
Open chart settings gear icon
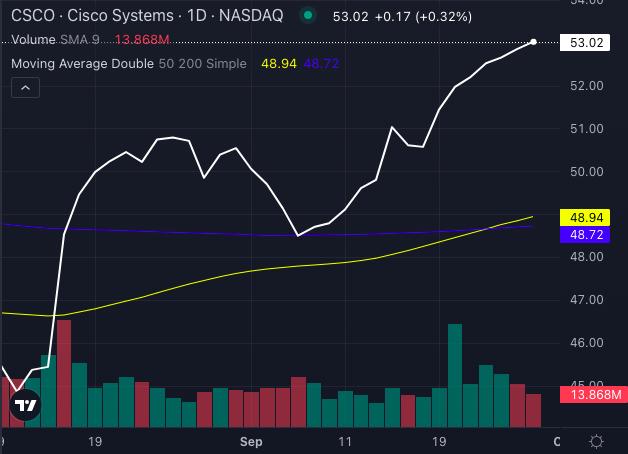tap(596, 441)
